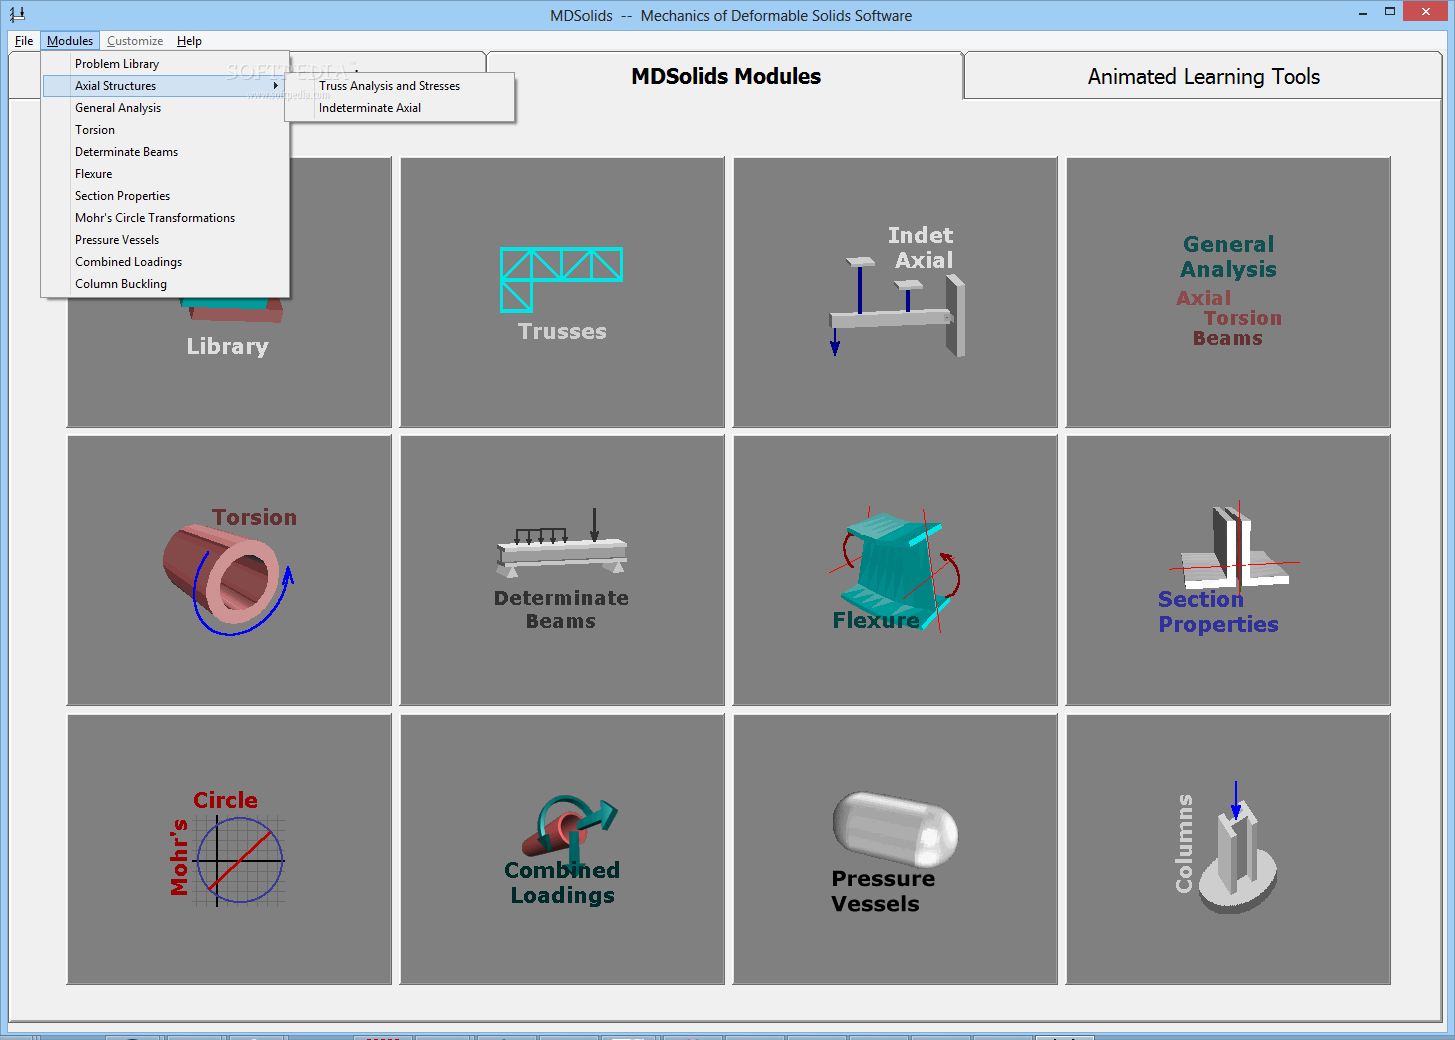This screenshot has height=1040, width=1455.
Task: Open the Pressure Vessels module tile
Action: (x=895, y=849)
